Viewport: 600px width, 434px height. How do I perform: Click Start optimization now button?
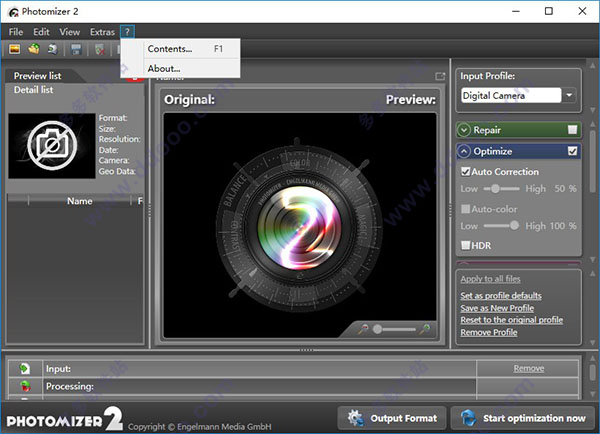[x=523, y=418]
